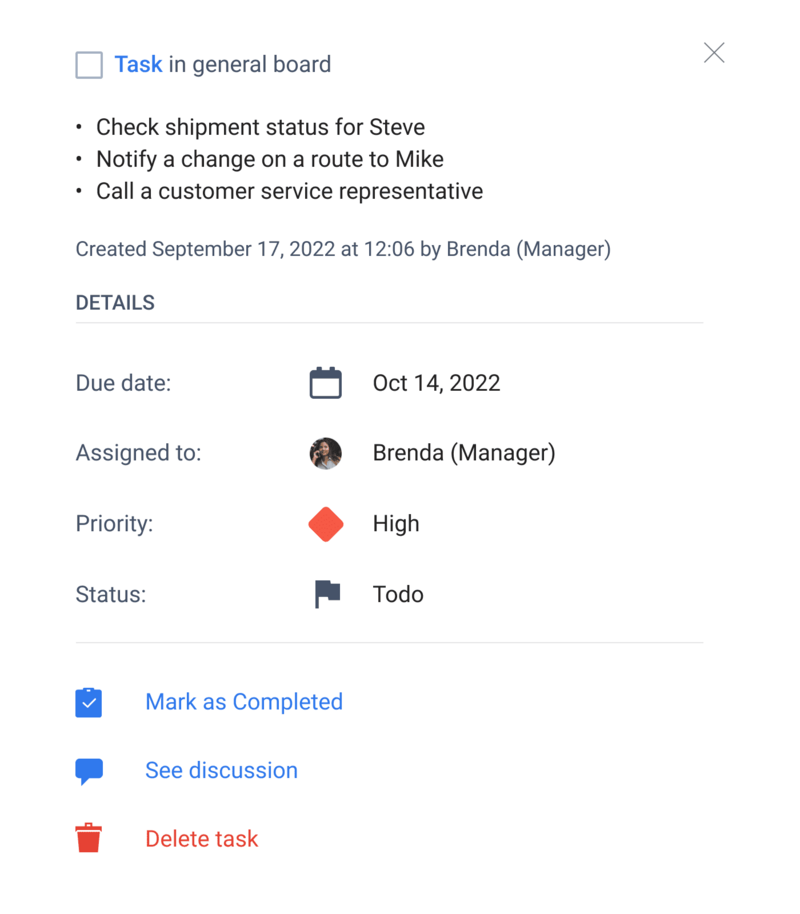
Task: Click Delete task
Action: (201, 838)
